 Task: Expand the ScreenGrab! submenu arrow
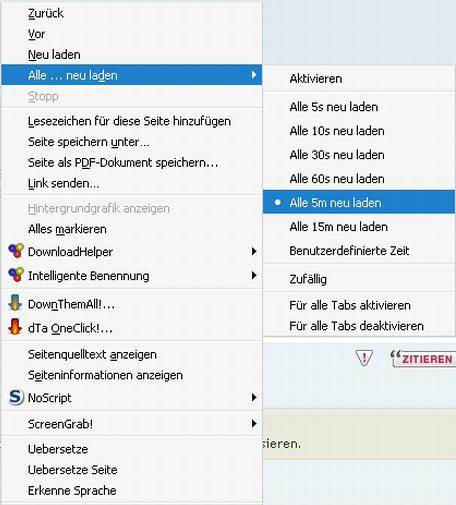point(254,424)
